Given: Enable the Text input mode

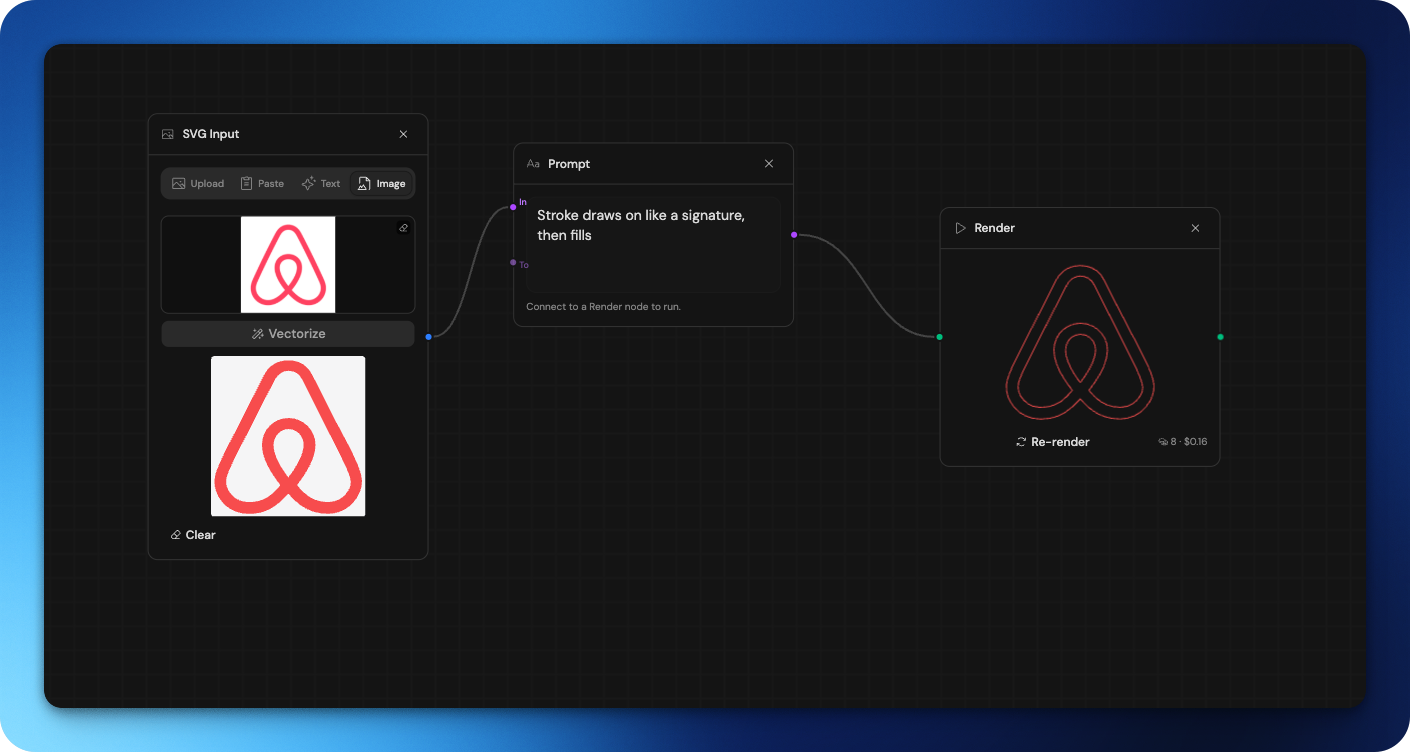Looking at the screenshot, I should [321, 183].
